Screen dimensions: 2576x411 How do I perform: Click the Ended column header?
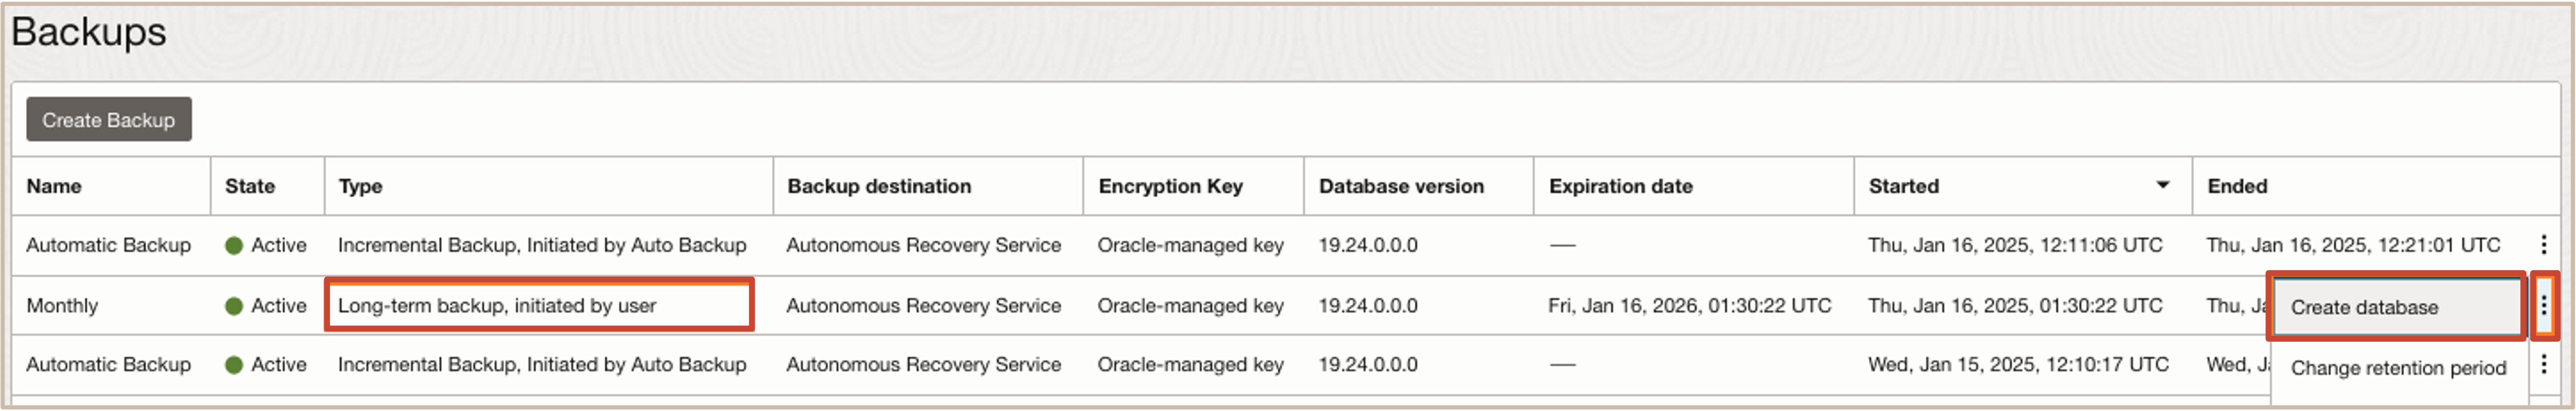2237,186
